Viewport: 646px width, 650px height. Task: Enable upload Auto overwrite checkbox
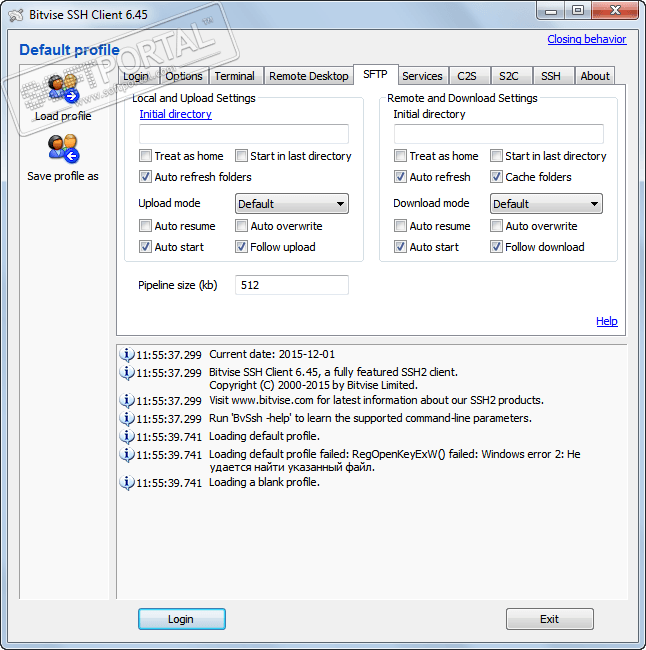pos(241,226)
